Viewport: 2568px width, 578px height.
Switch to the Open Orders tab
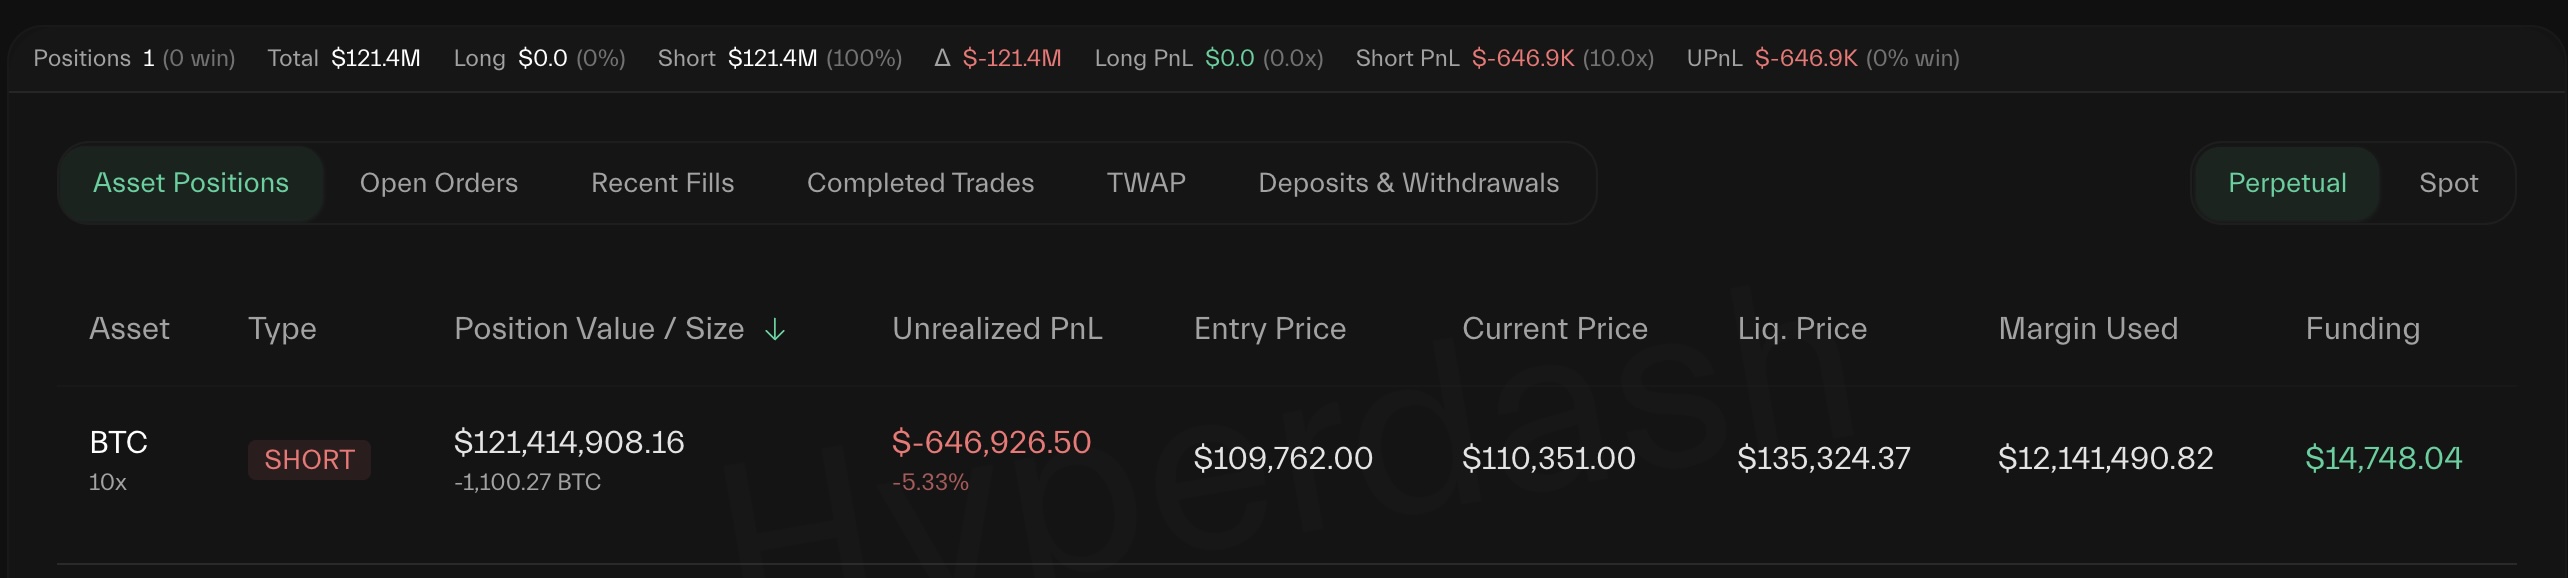(x=439, y=183)
